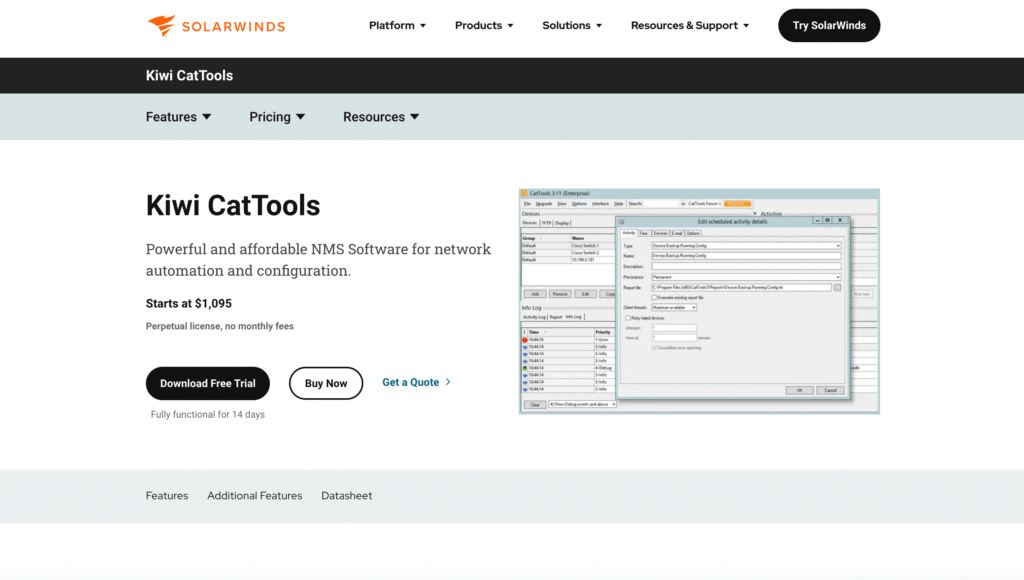Open the Products menu
This screenshot has height=580, width=1024.
click(484, 25)
